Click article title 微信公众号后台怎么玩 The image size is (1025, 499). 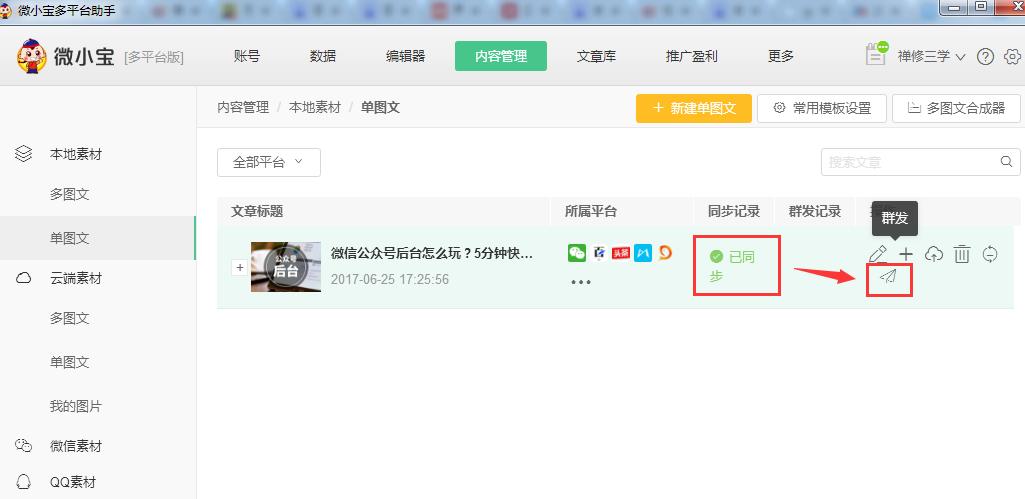[x=432, y=254]
